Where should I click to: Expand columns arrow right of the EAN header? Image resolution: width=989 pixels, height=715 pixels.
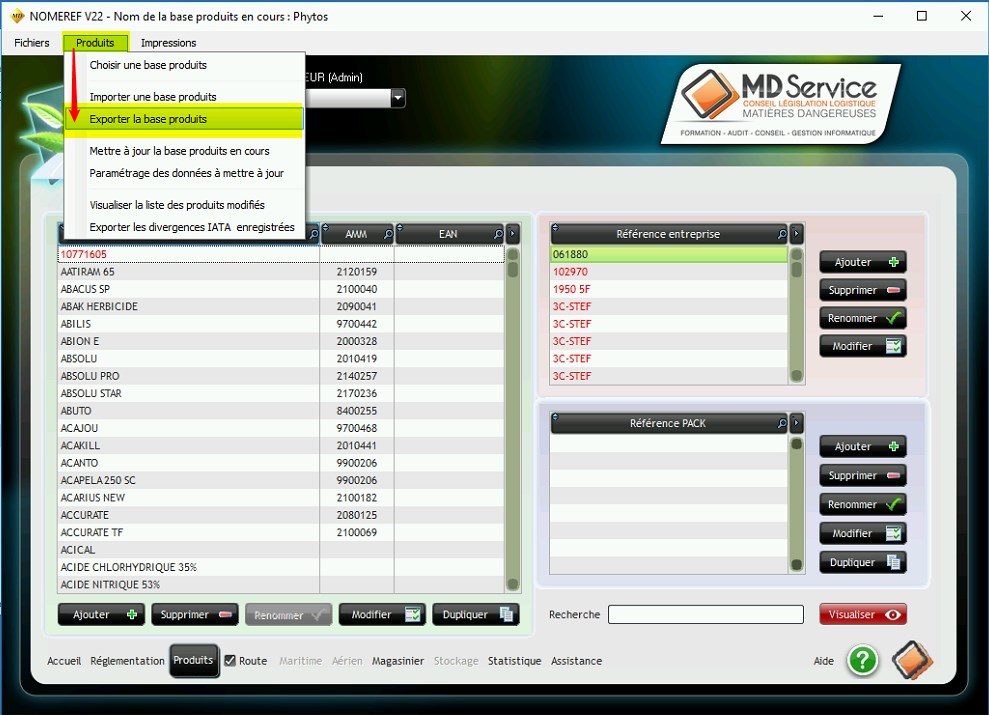tap(514, 234)
